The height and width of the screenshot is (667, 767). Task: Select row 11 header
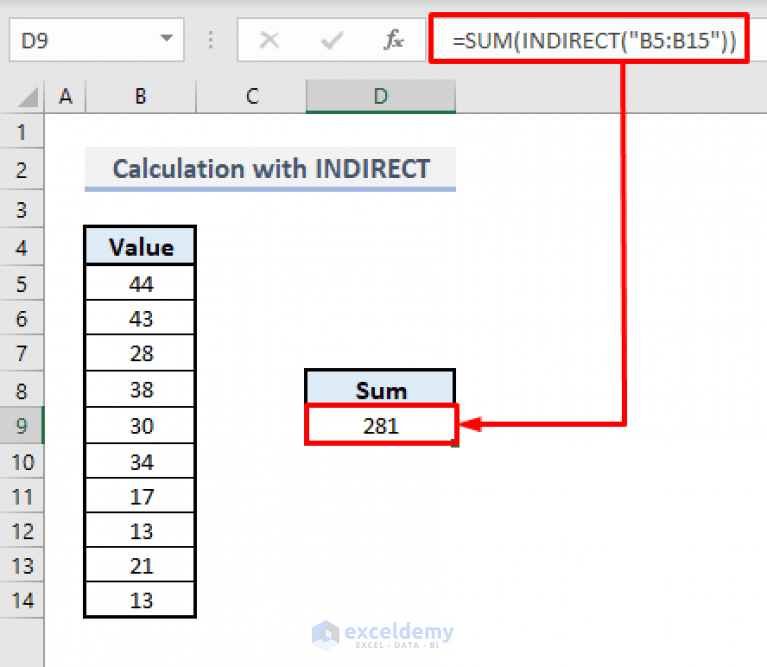click(22, 496)
